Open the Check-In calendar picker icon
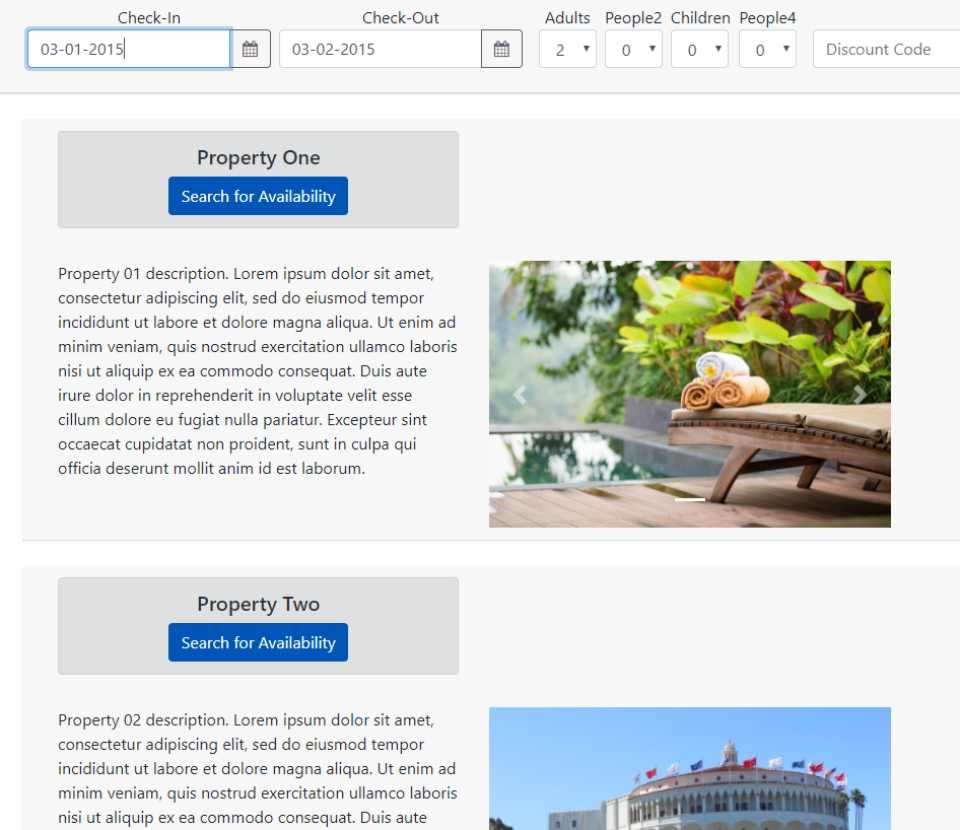The height and width of the screenshot is (830, 960). click(250, 48)
